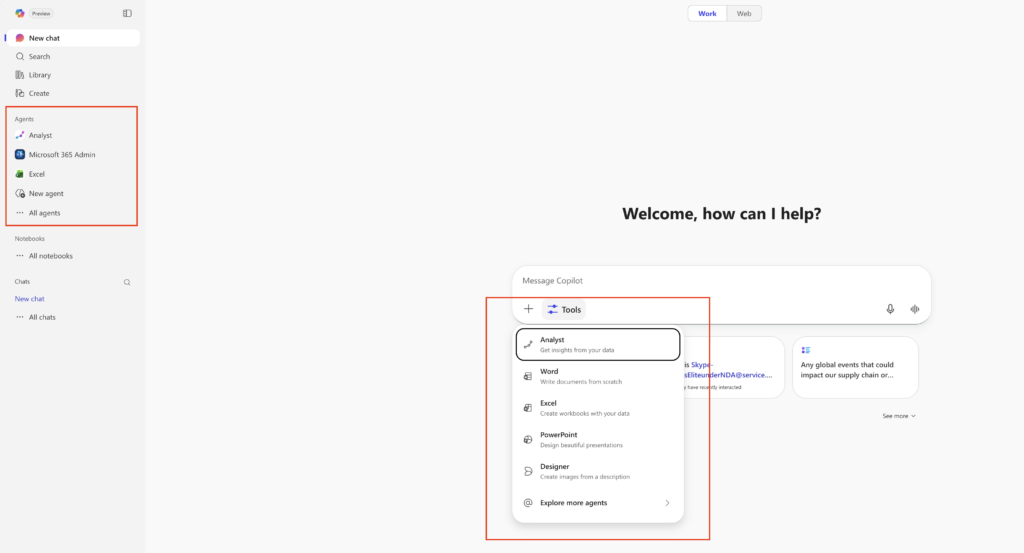Open the Excel agent in sidebar
Screen dimensions: 1024x553
[x=36, y=174]
